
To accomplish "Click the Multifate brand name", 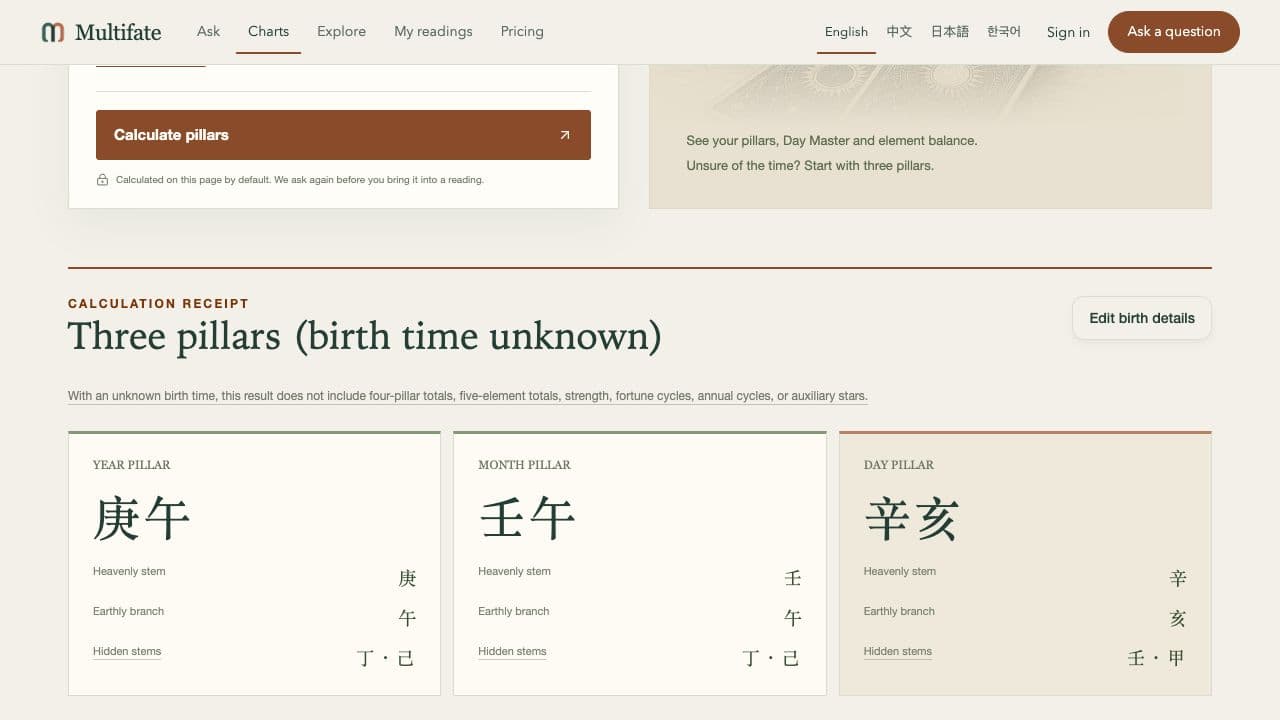I will (118, 32).
